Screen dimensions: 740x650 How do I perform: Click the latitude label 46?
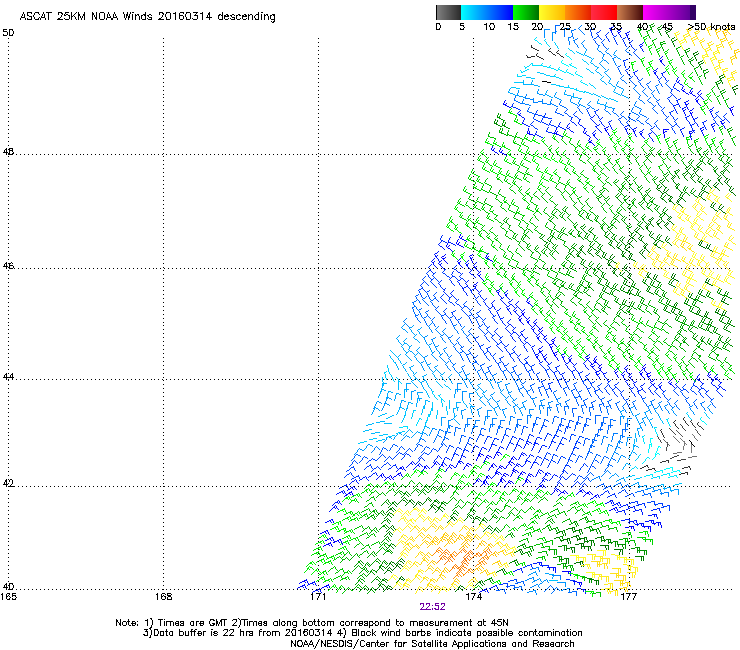coord(8,266)
